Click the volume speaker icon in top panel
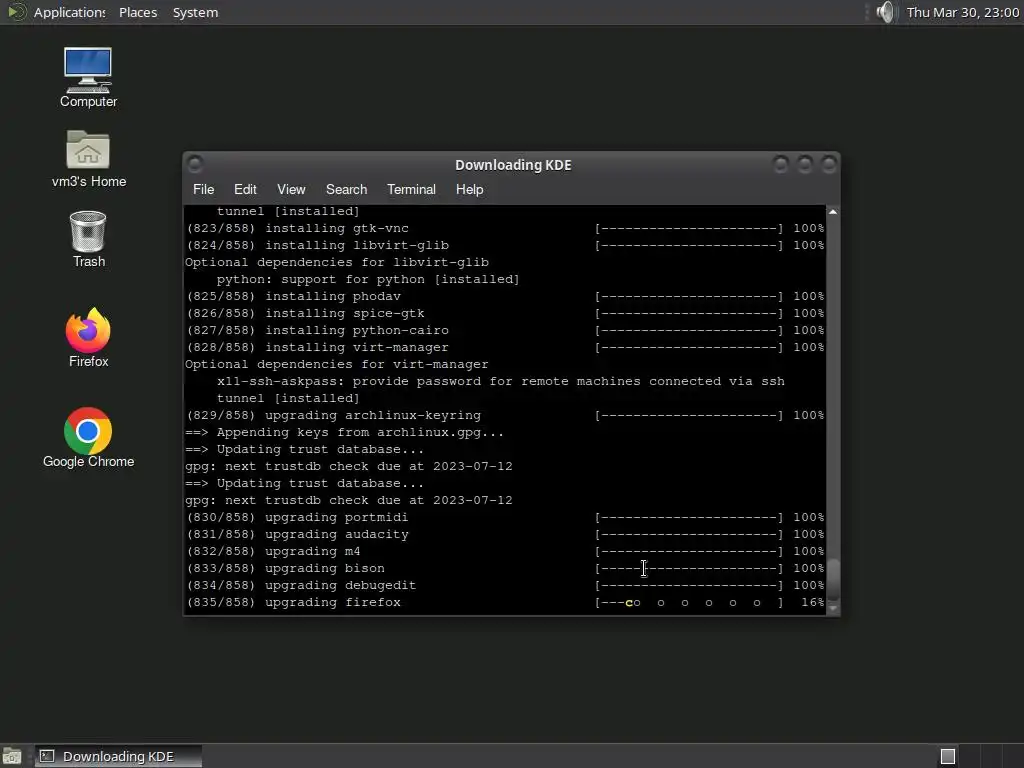The height and width of the screenshot is (768, 1024). tap(885, 12)
